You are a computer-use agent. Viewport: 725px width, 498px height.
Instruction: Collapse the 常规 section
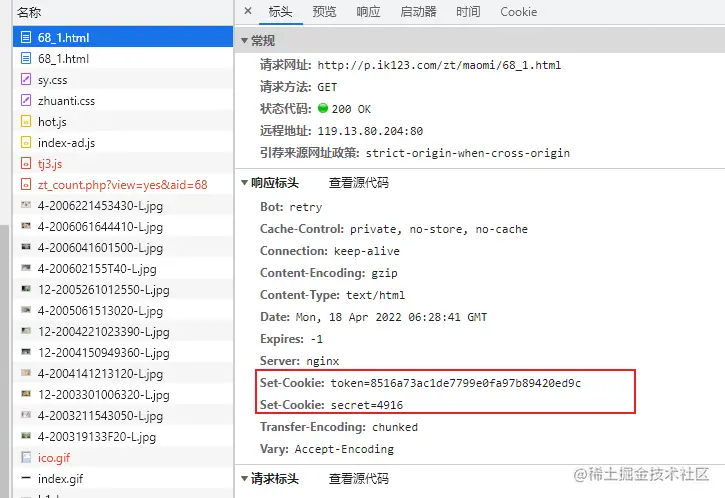click(x=245, y=41)
